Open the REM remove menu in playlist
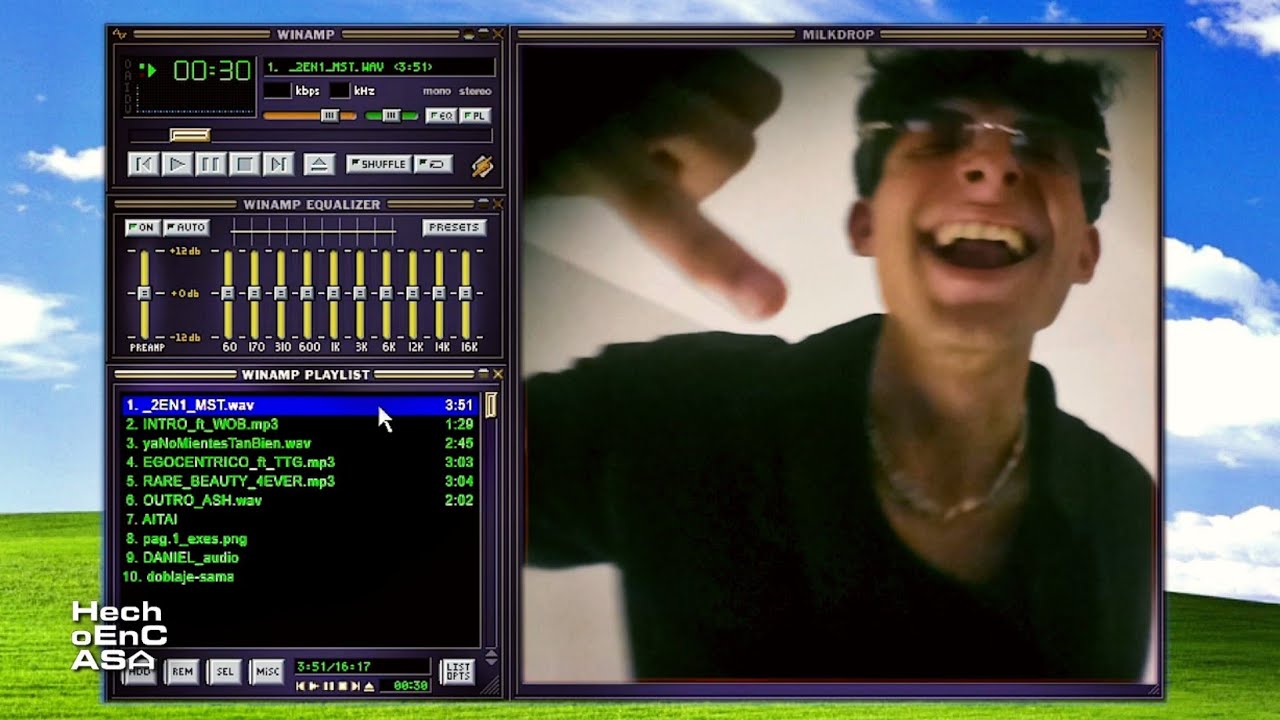The image size is (1280, 720). (x=183, y=672)
